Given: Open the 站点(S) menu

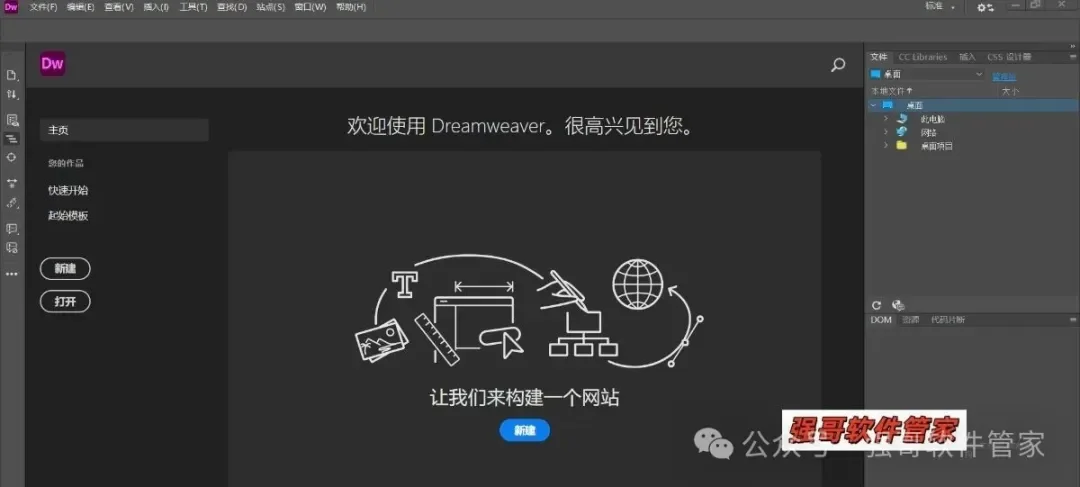Looking at the screenshot, I should click(x=271, y=7).
